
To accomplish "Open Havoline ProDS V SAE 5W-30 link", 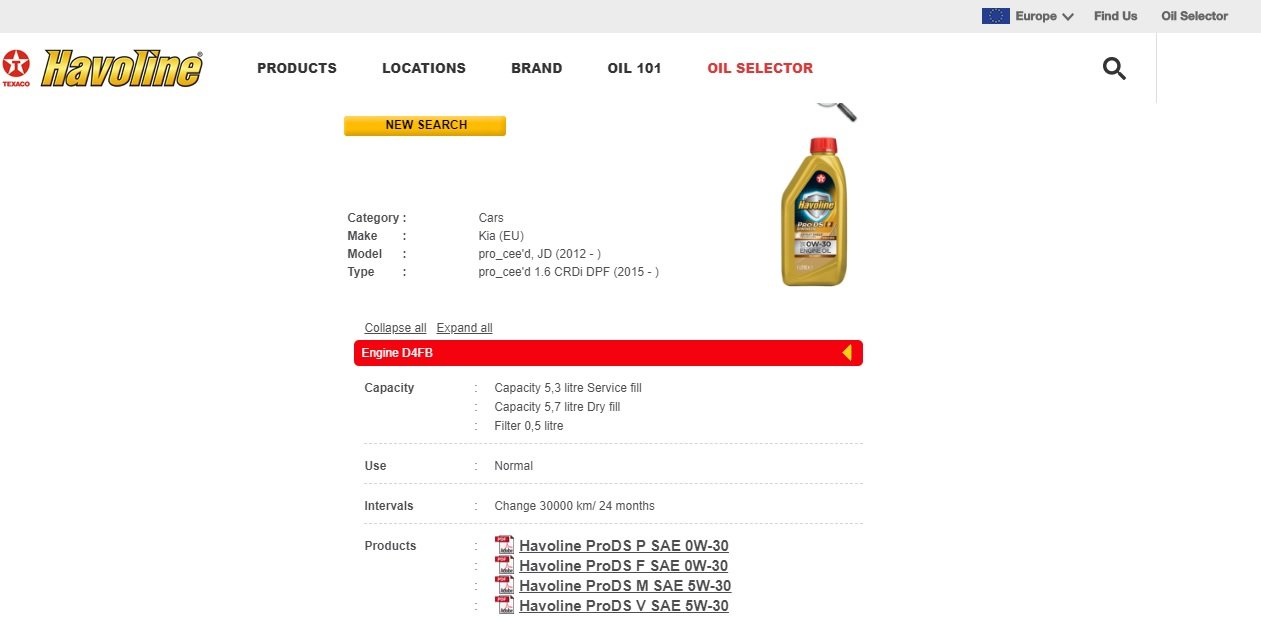I will click(624, 606).
